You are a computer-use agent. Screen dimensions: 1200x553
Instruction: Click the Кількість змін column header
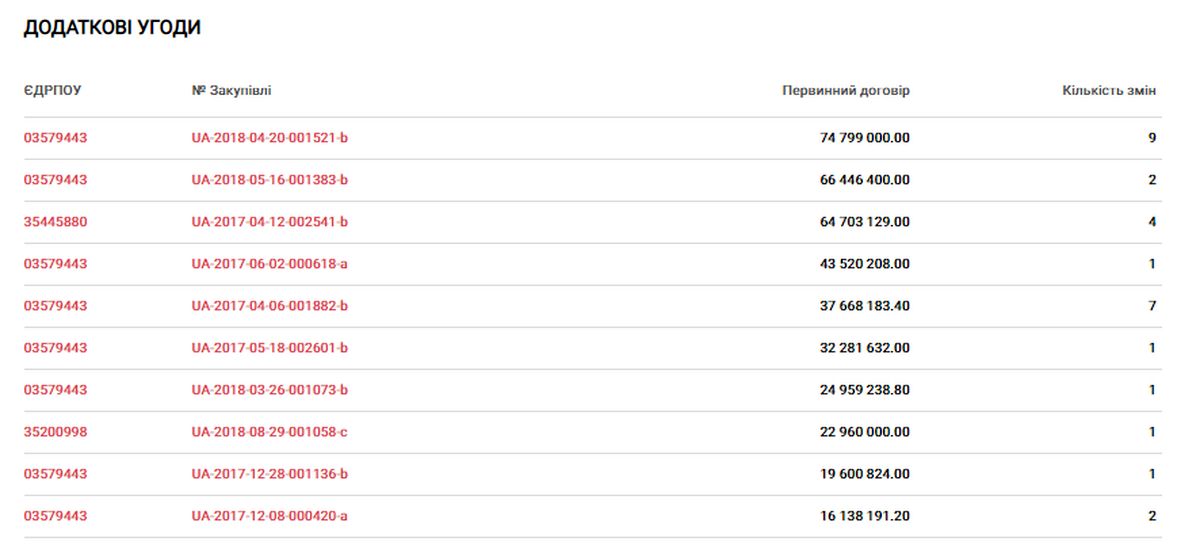coord(1109,91)
